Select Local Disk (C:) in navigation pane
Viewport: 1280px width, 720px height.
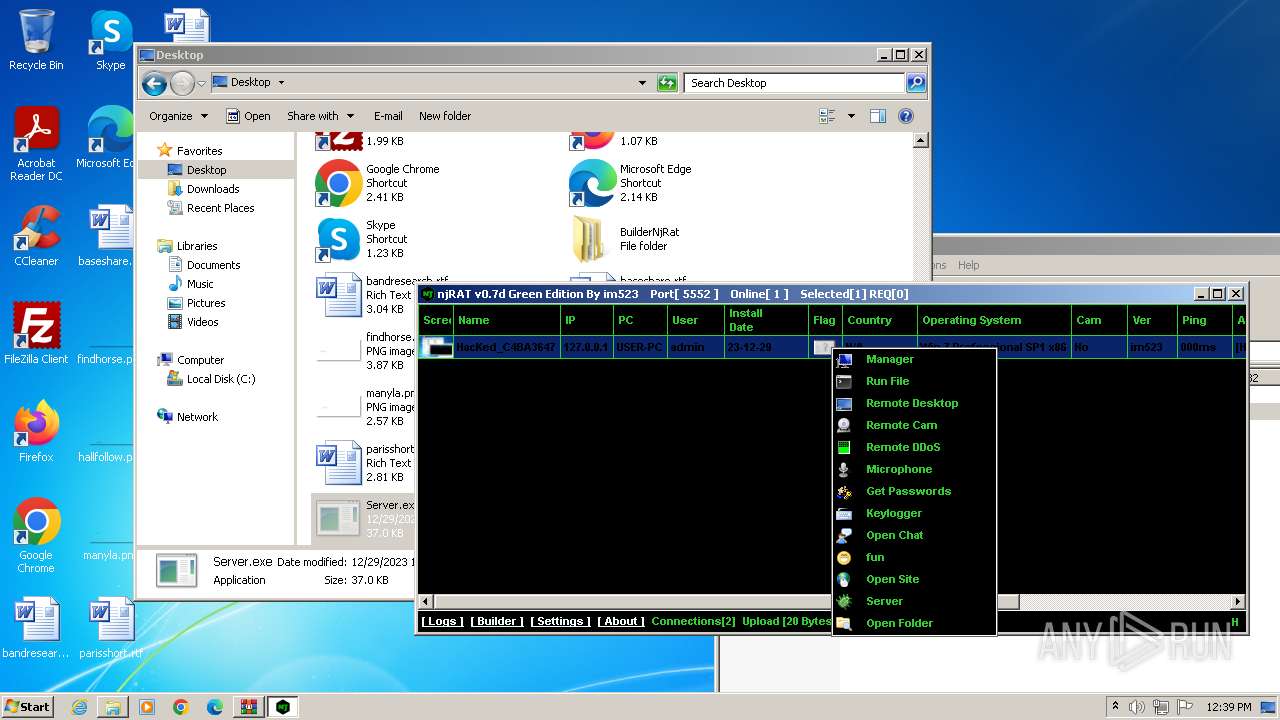tap(221, 379)
